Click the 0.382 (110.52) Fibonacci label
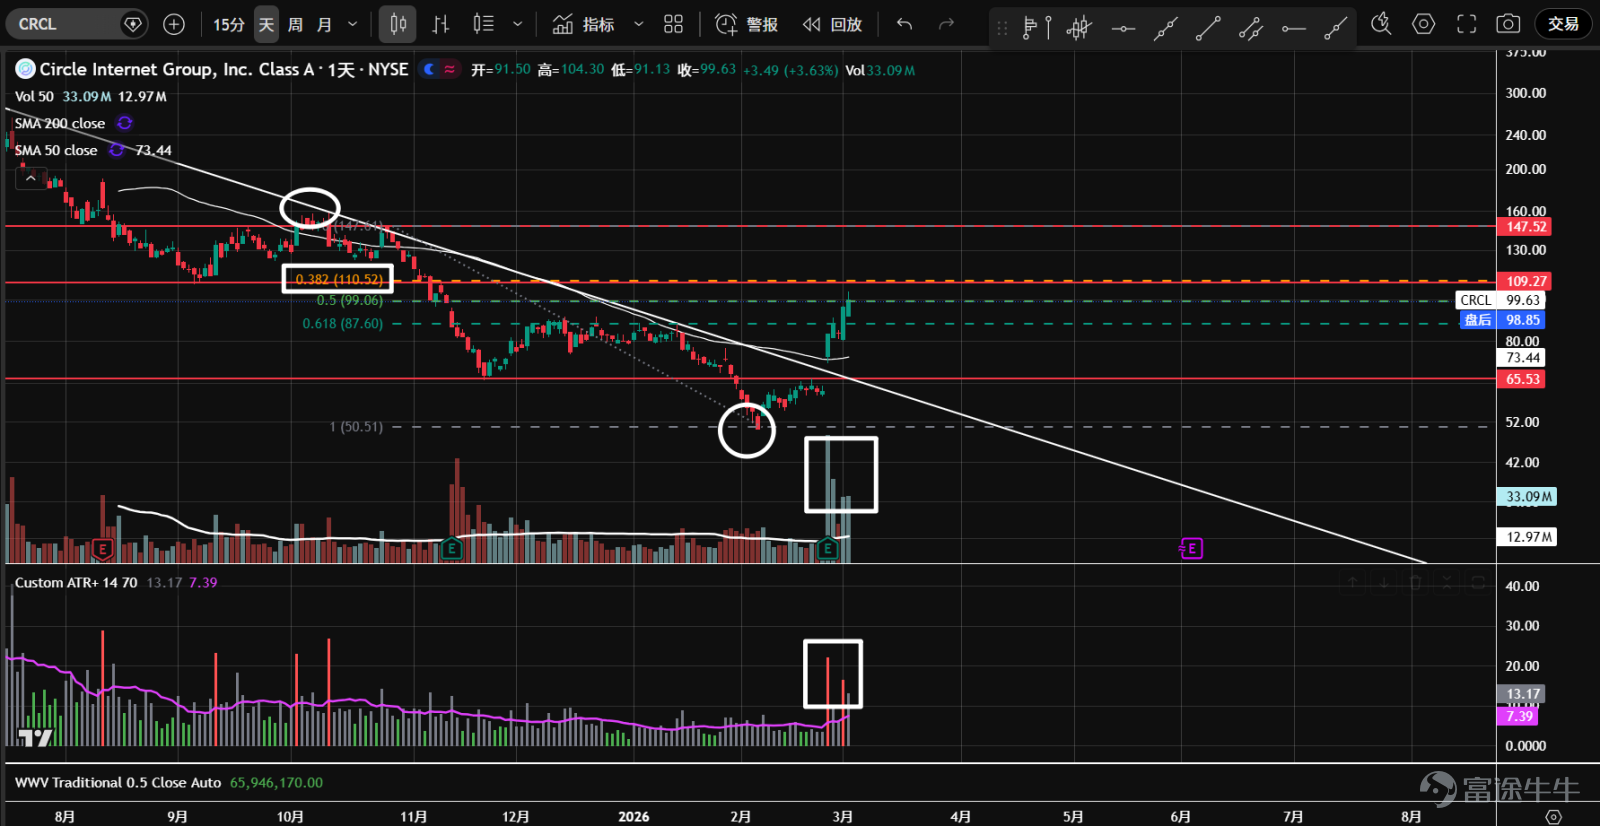 (x=339, y=279)
